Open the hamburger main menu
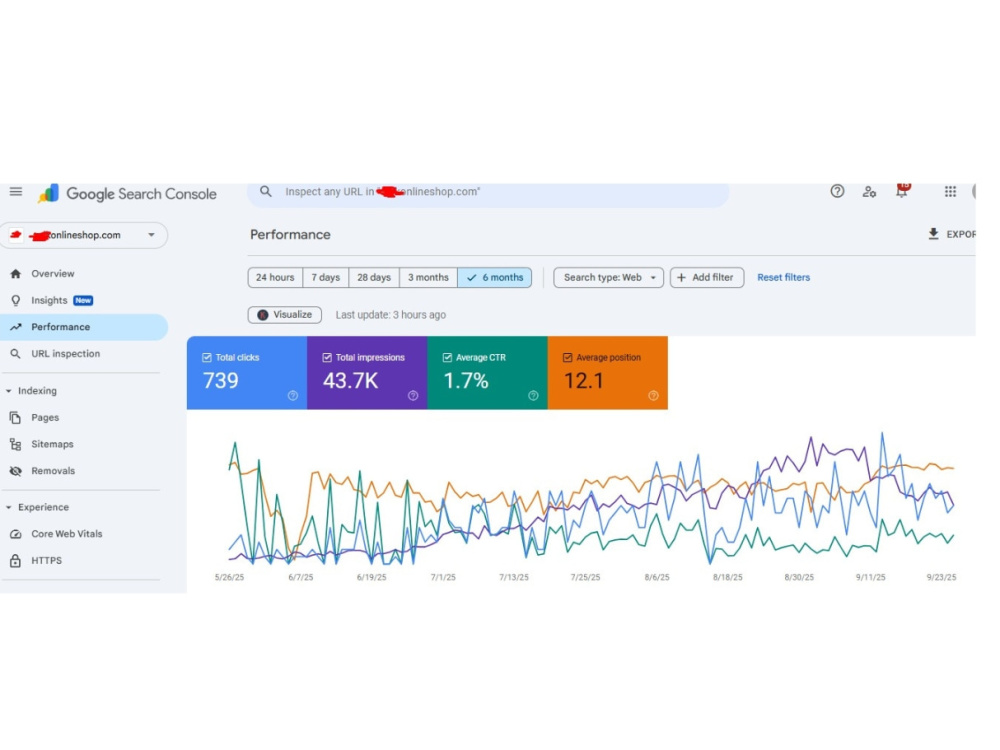 pos(16,191)
